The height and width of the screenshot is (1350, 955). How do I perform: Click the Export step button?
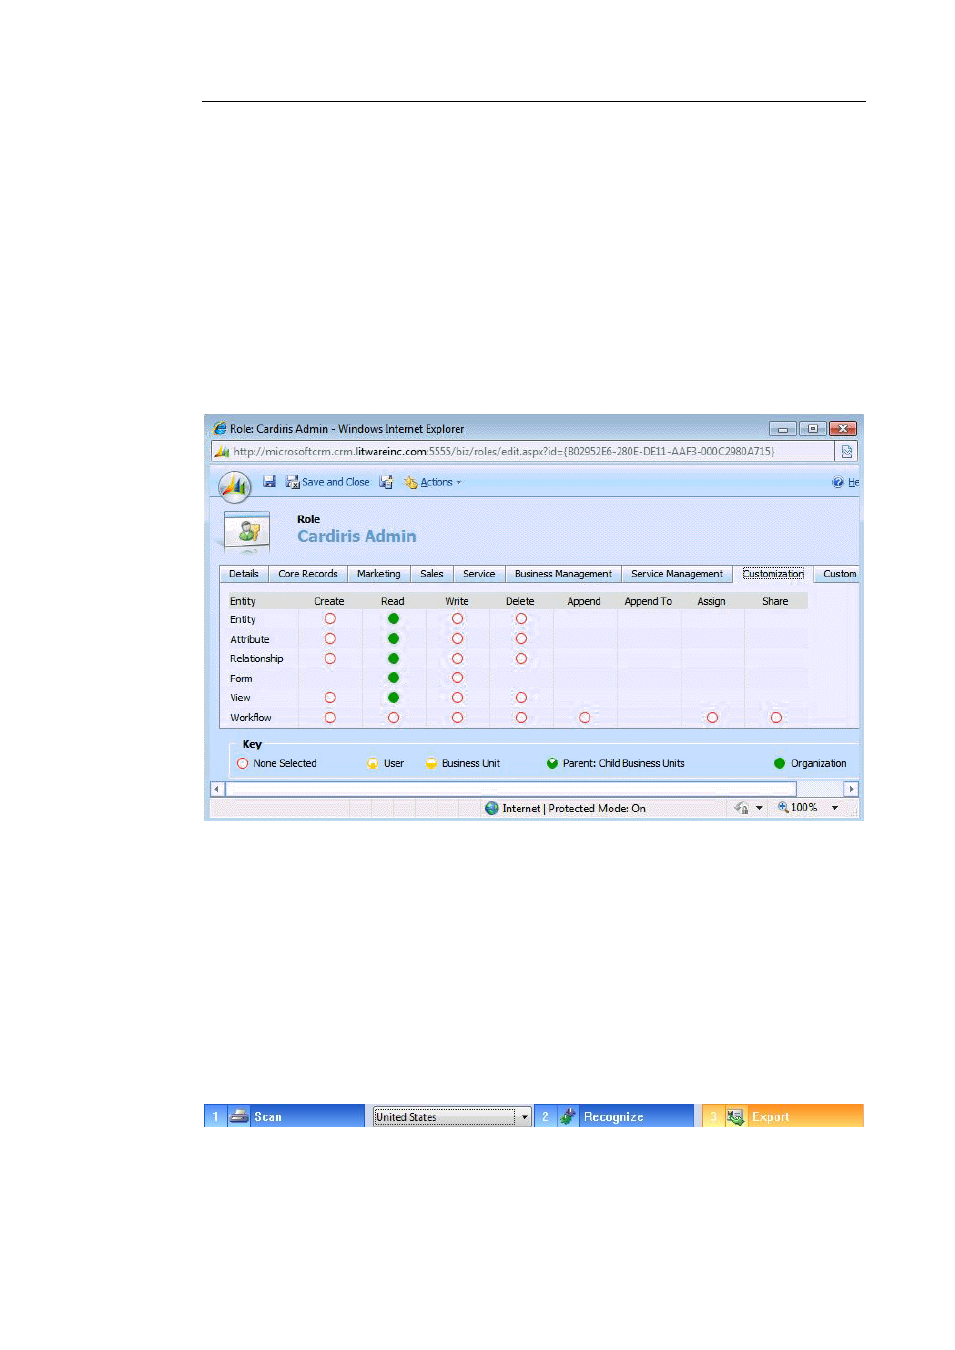(x=782, y=1116)
